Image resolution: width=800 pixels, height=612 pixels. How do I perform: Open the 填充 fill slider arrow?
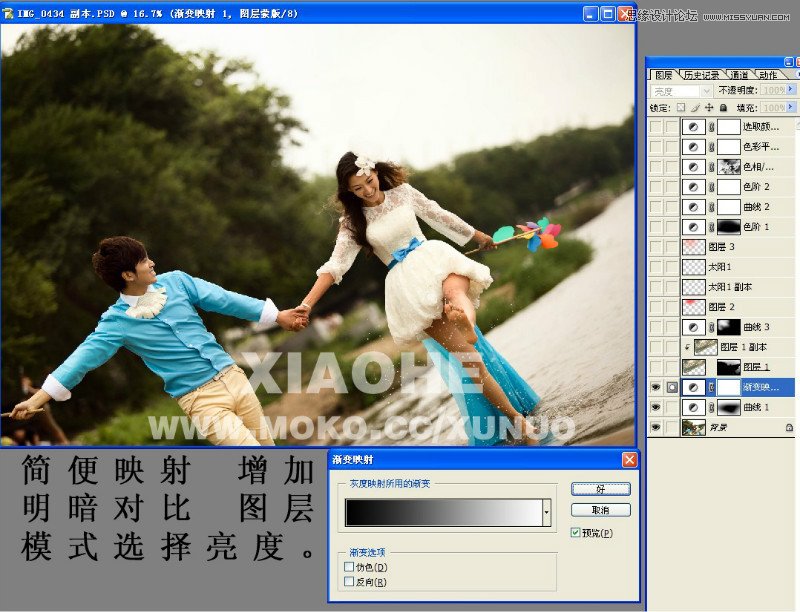[x=791, y=107]
